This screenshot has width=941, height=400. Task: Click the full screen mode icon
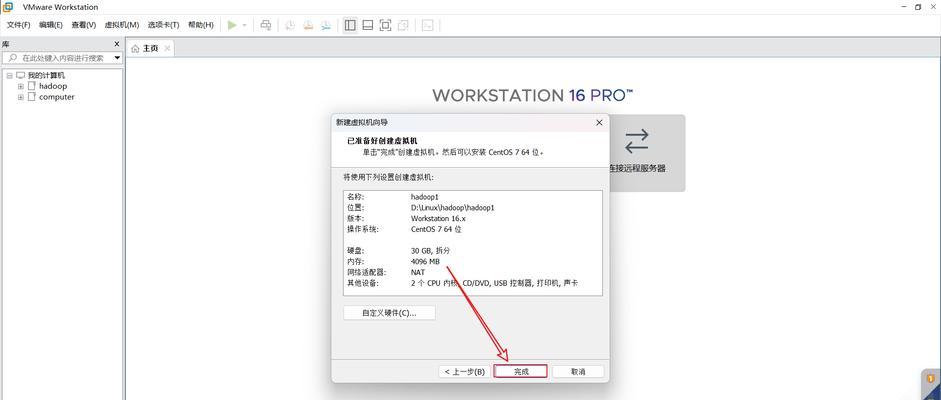[385, 25]
